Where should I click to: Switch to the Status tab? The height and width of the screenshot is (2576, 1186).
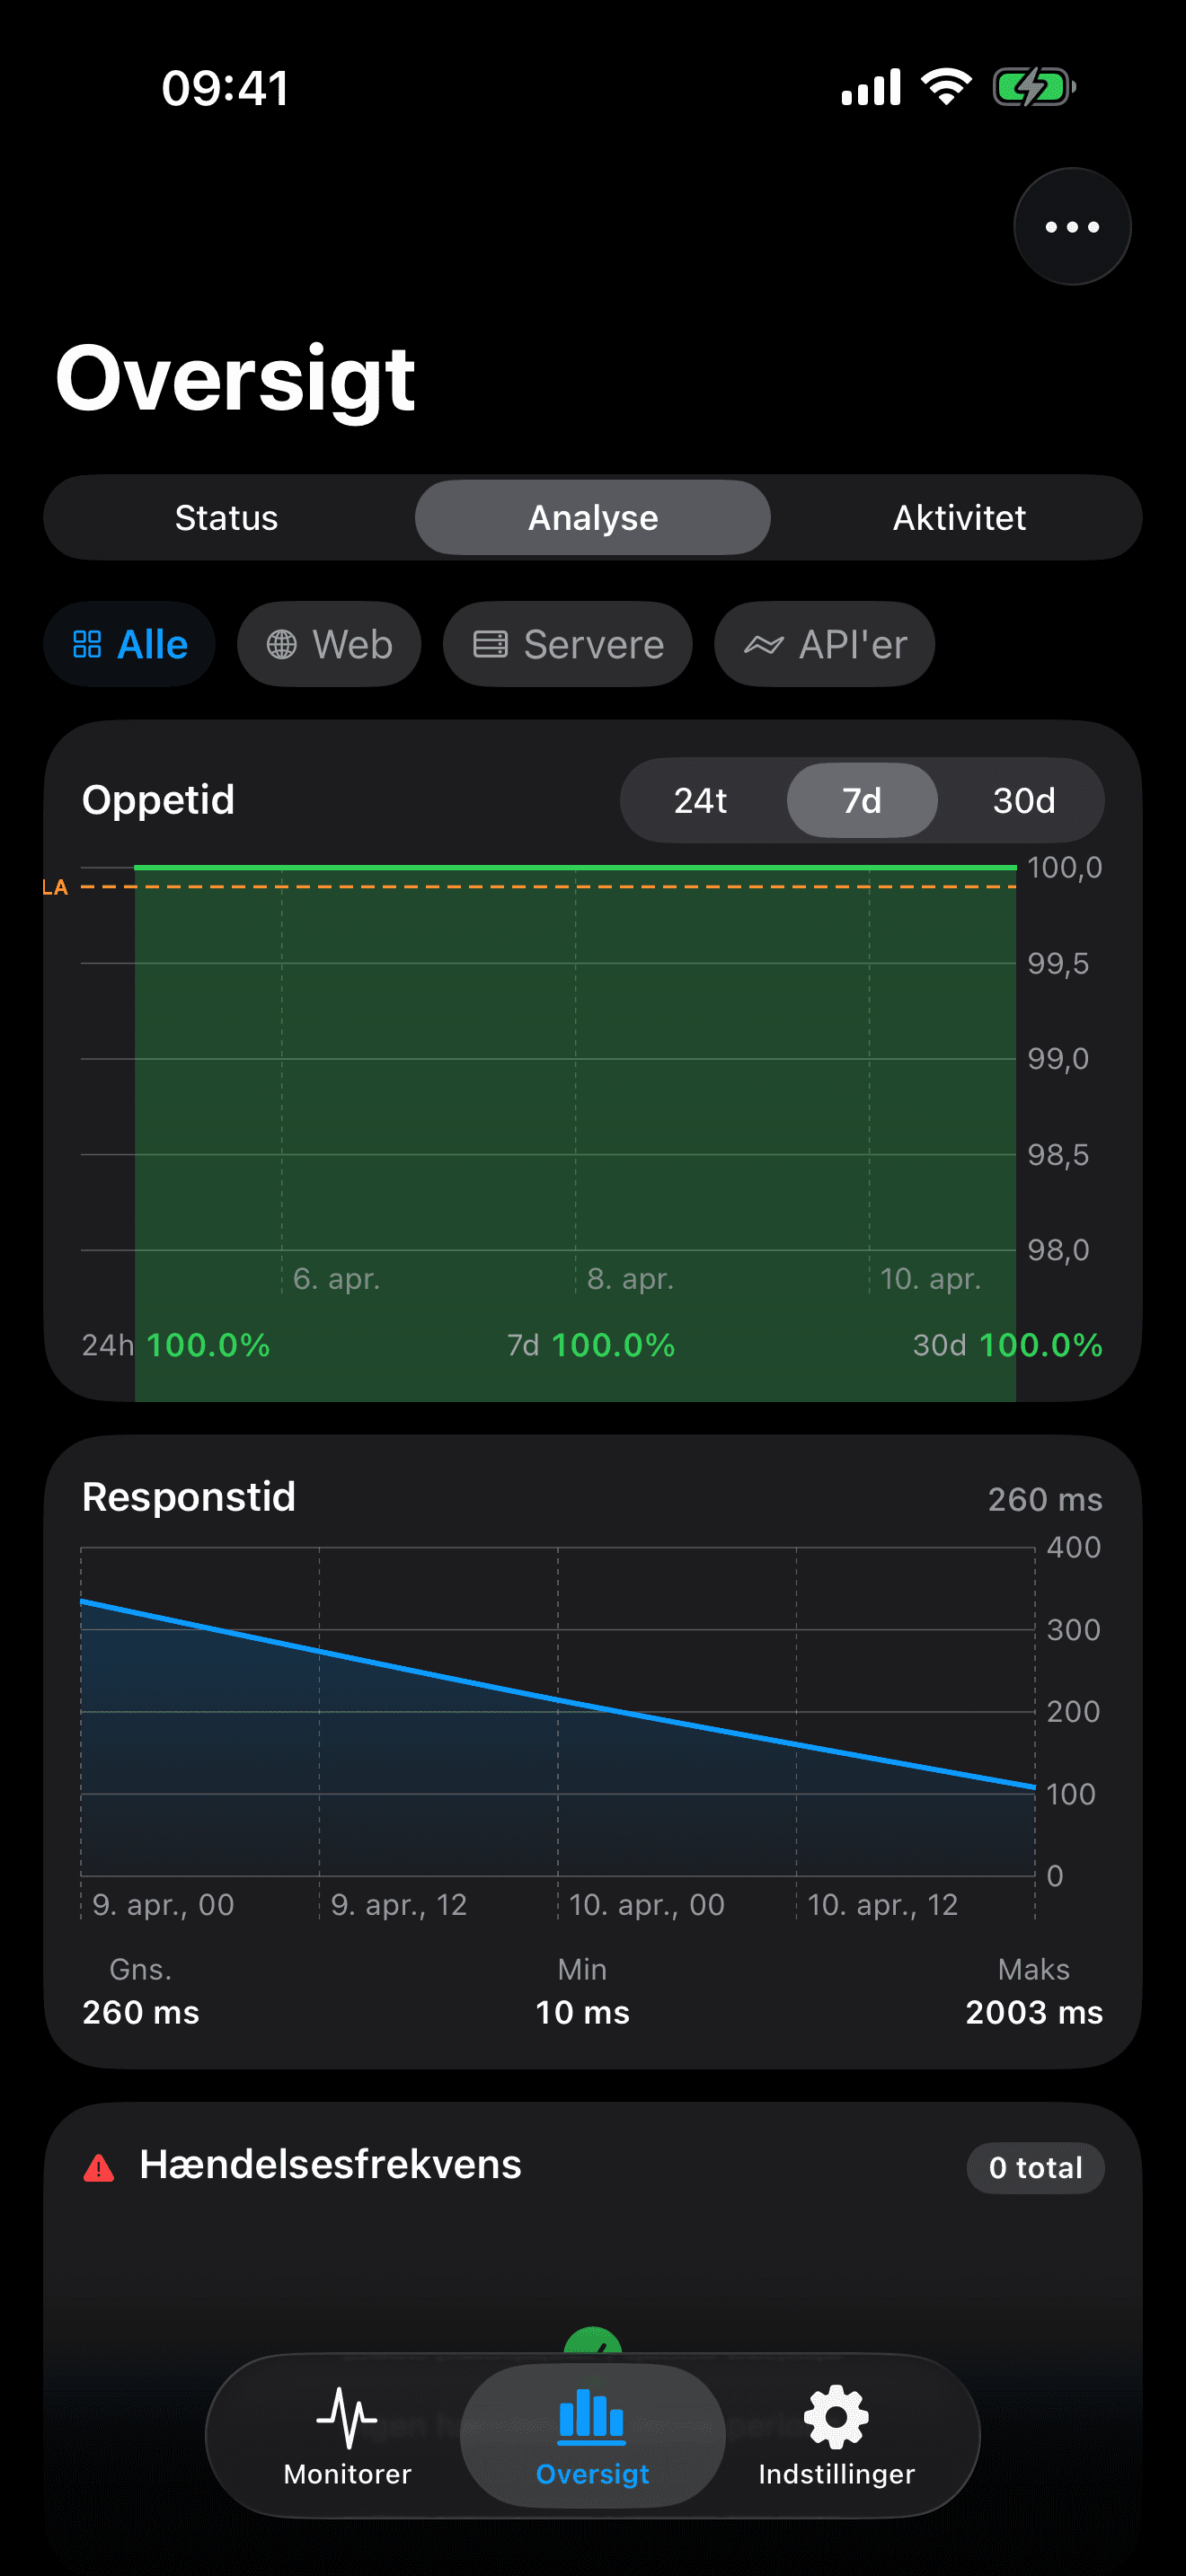[x=227, y=518]
